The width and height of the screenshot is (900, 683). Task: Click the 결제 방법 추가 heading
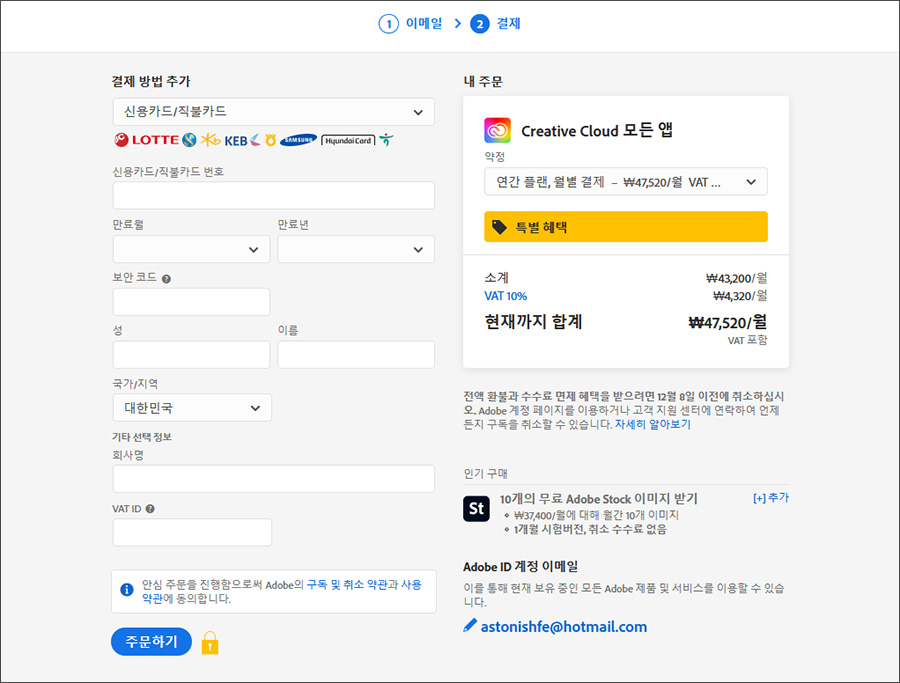[x=150, y=82]
